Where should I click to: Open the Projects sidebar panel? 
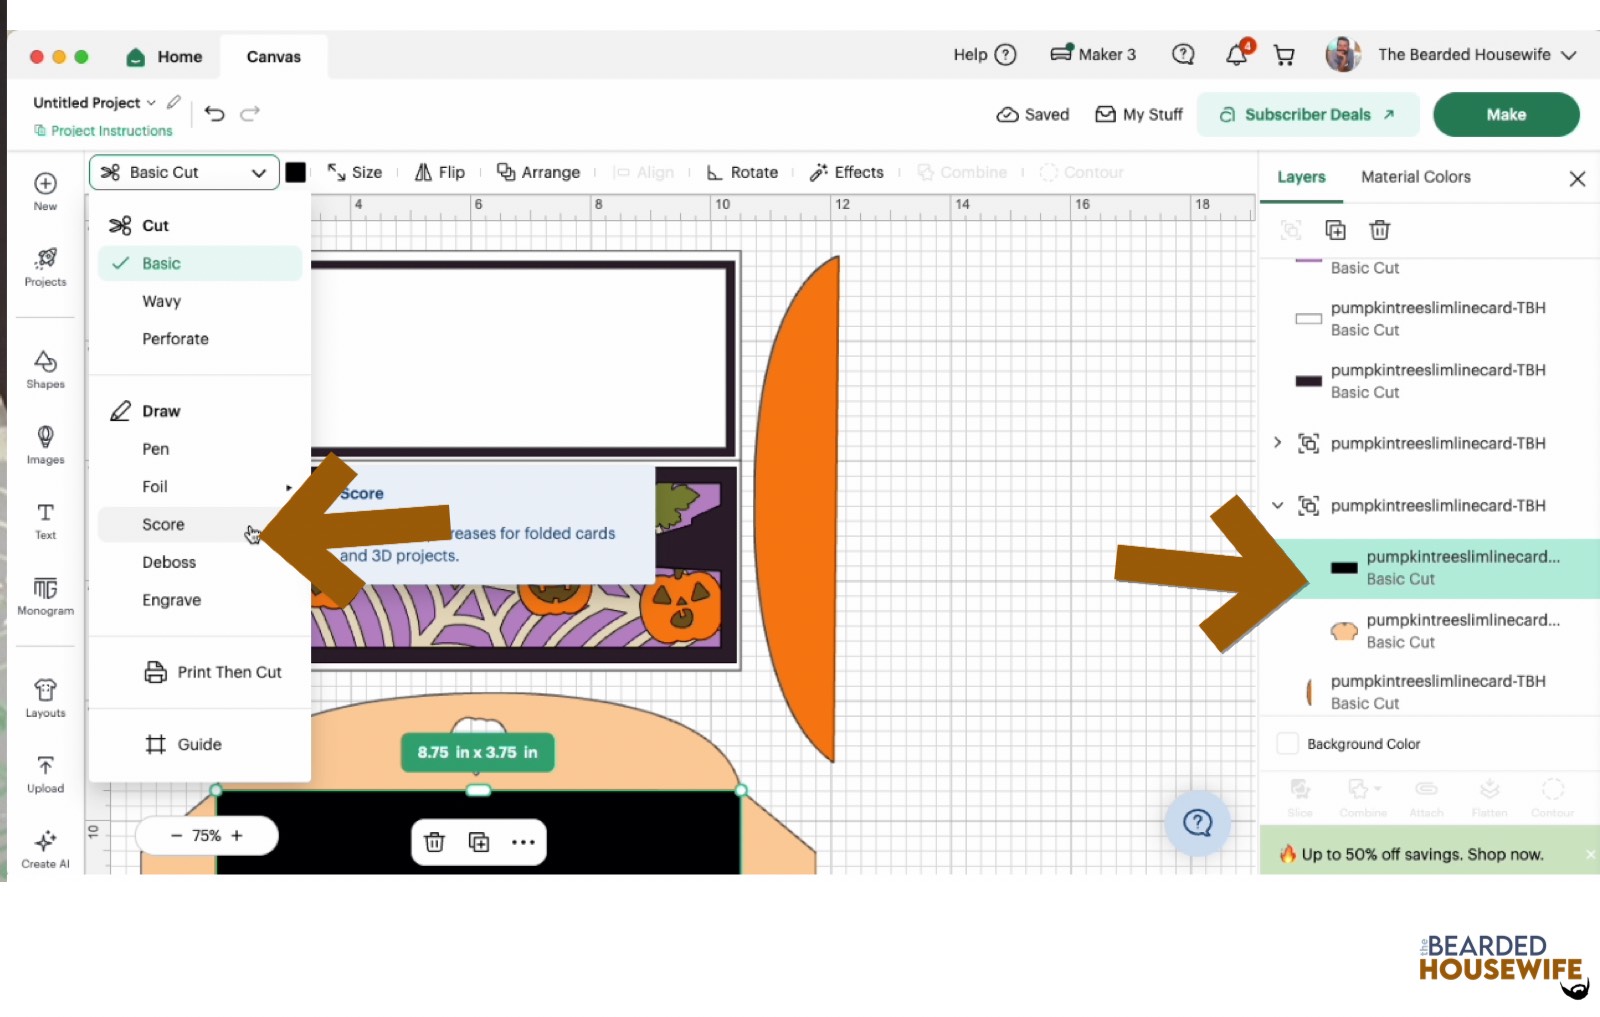pos(45,267)
